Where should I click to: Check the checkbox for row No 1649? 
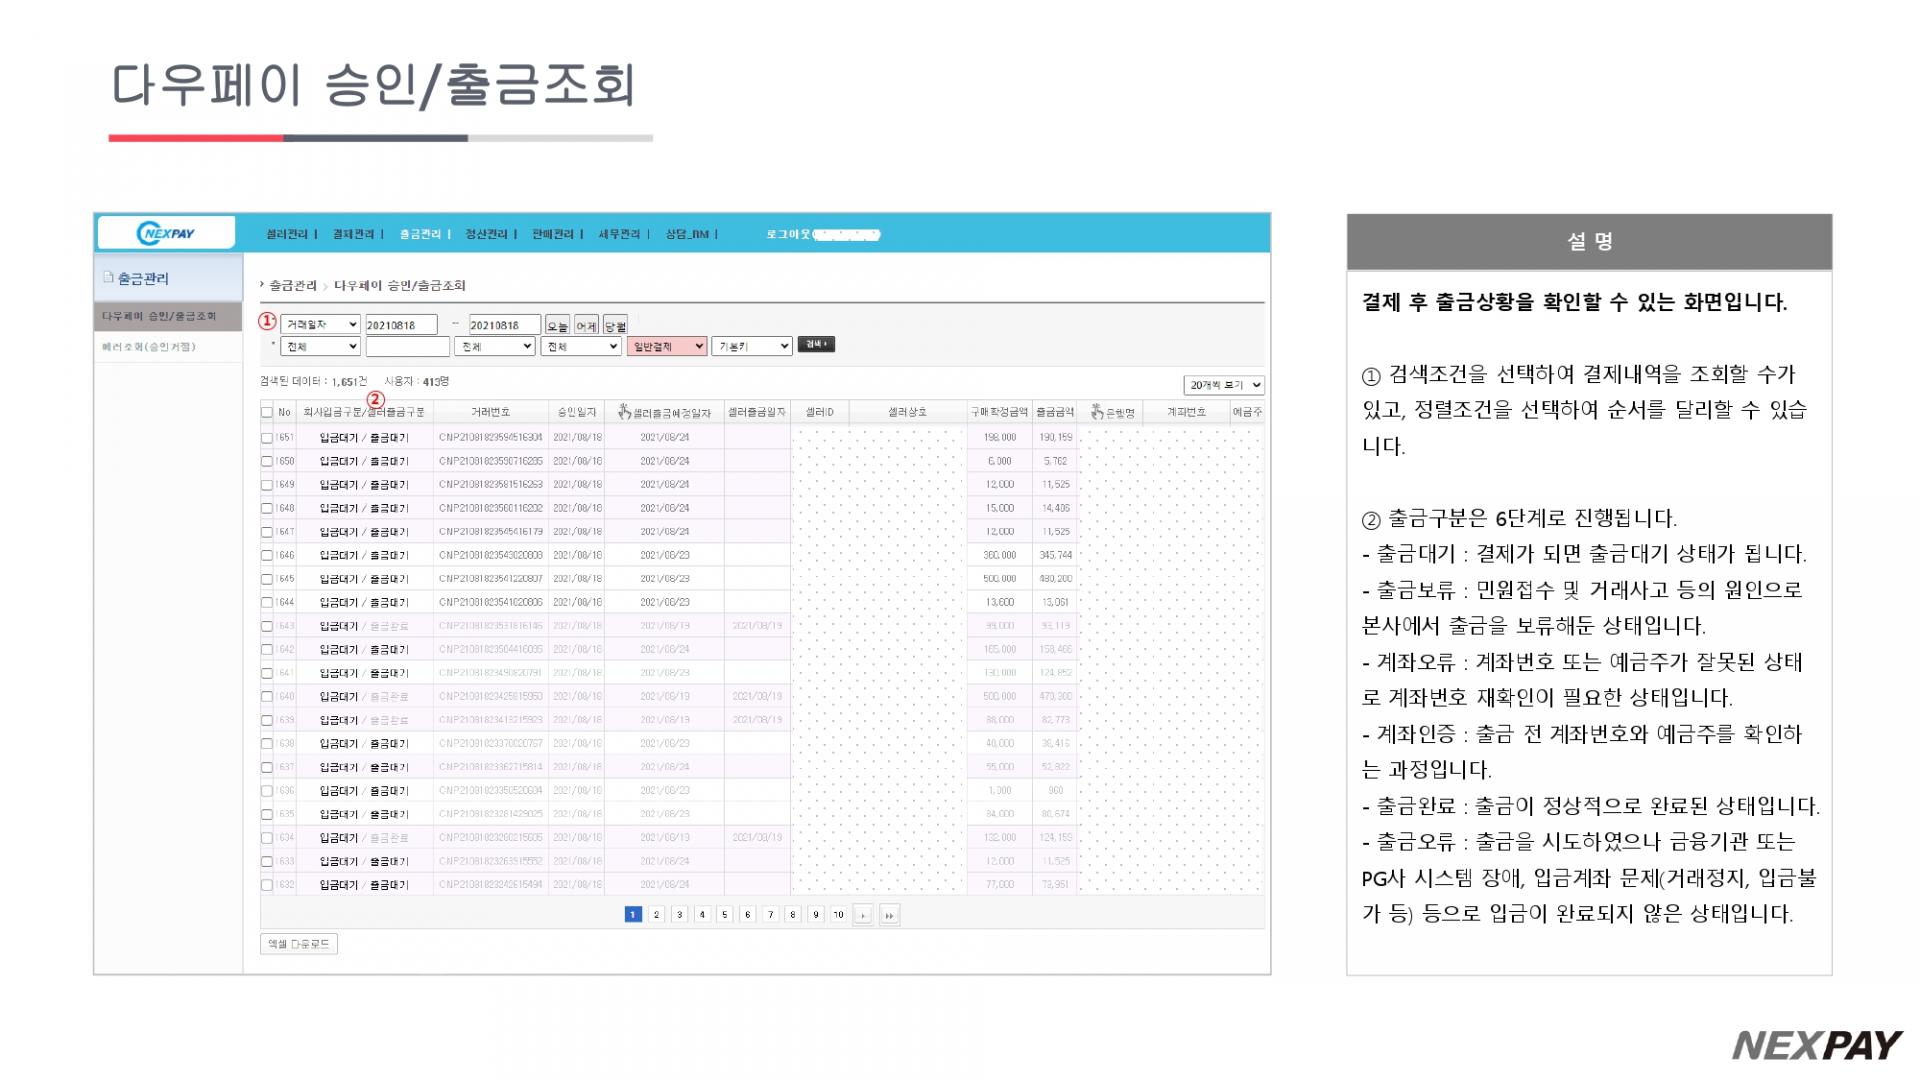(267, 485)
